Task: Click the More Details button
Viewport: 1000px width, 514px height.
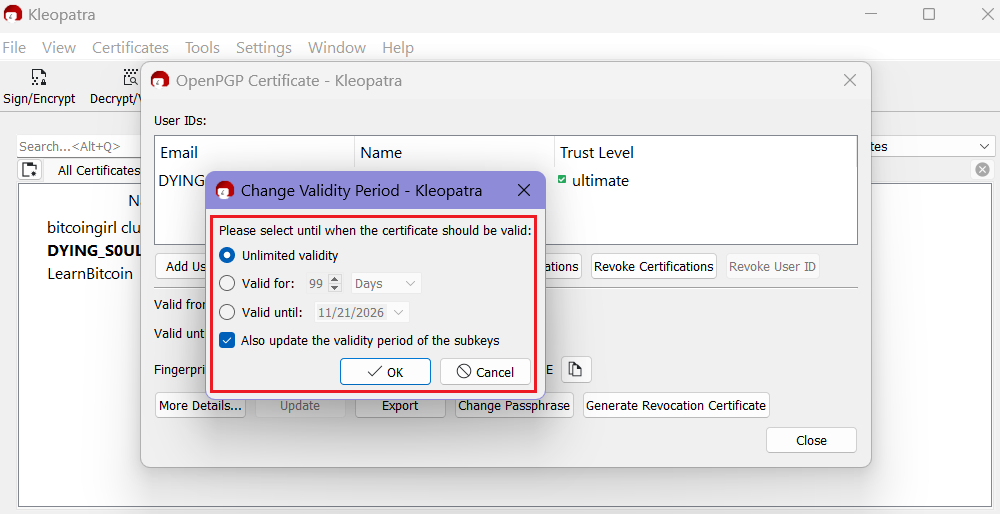Action: [x=200, y=406]
